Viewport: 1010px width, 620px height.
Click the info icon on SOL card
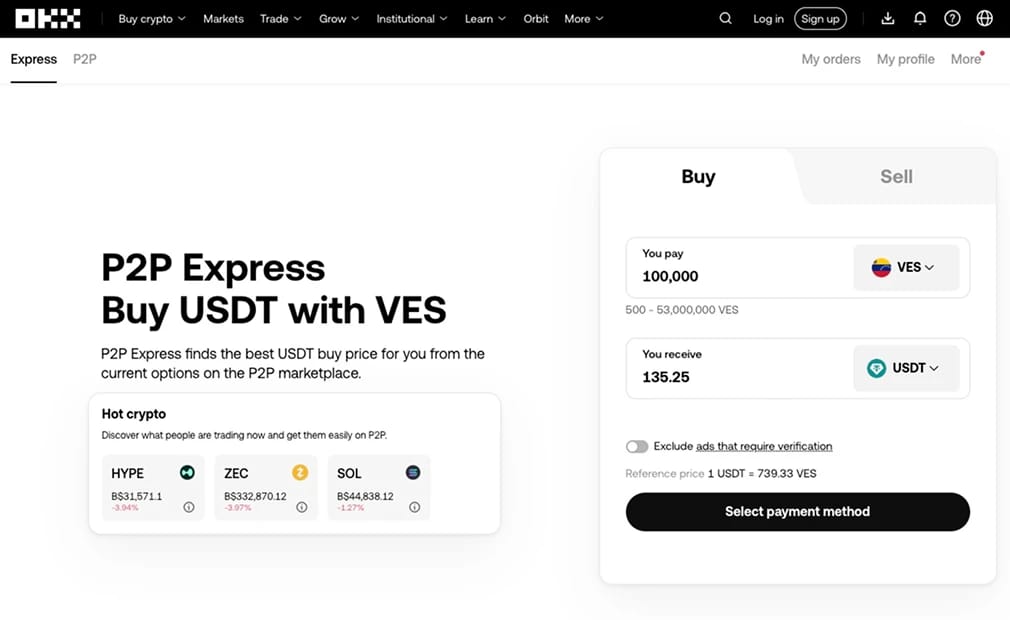[414, 507]
